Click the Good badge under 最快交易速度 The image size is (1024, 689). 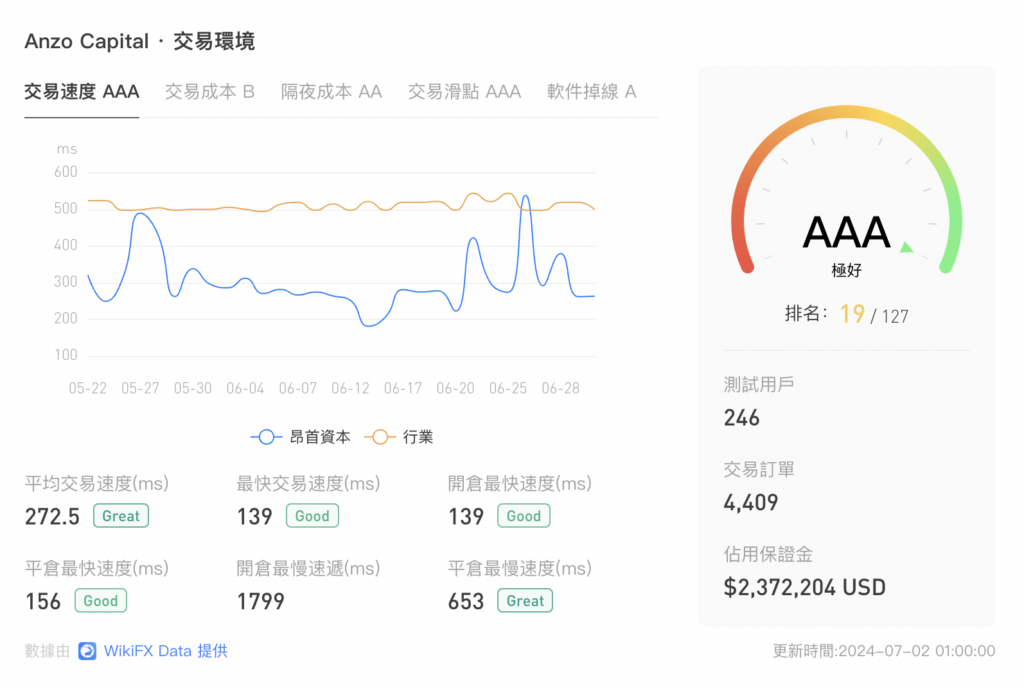click(x=312, y=516)
